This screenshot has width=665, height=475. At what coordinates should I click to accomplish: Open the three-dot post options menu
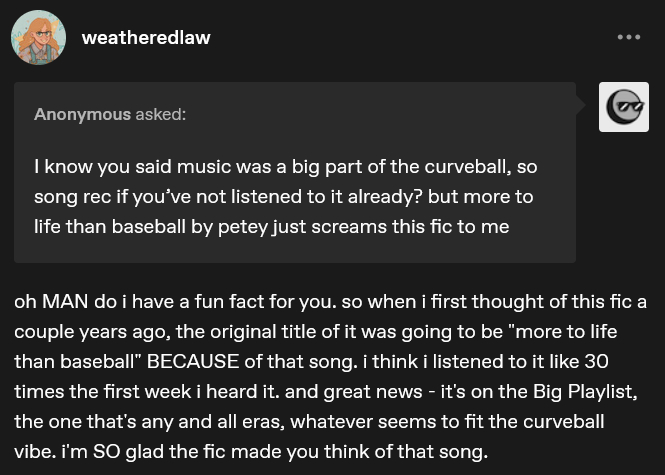click(628, 38)
